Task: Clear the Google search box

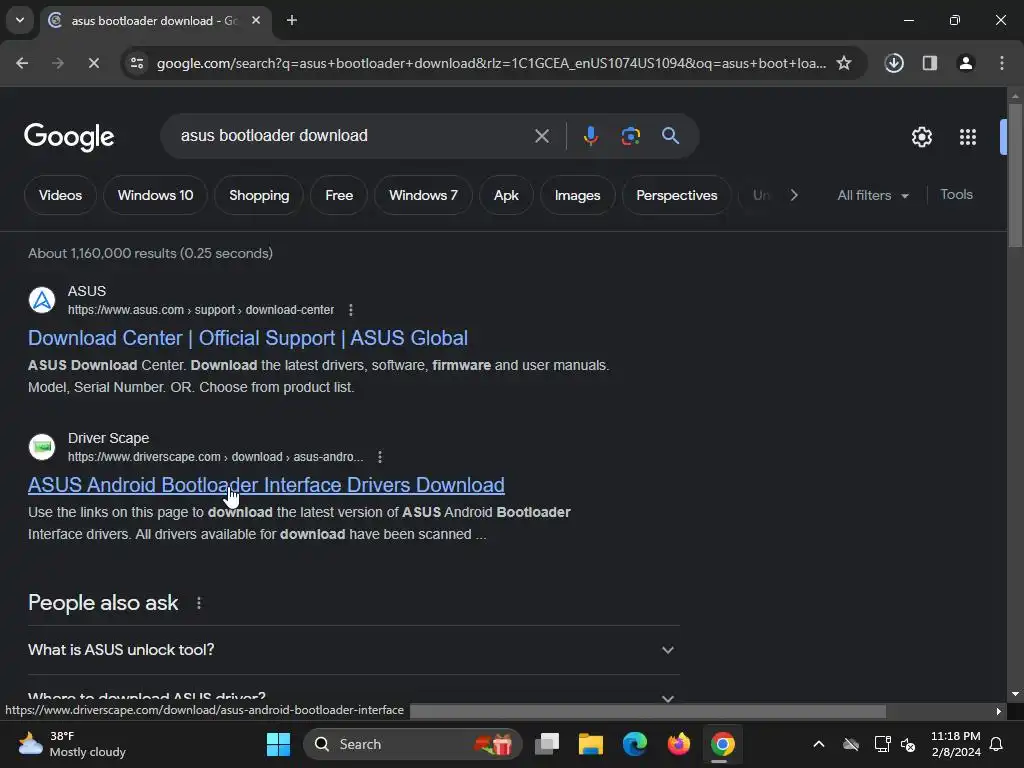Action: coord(541,136)
